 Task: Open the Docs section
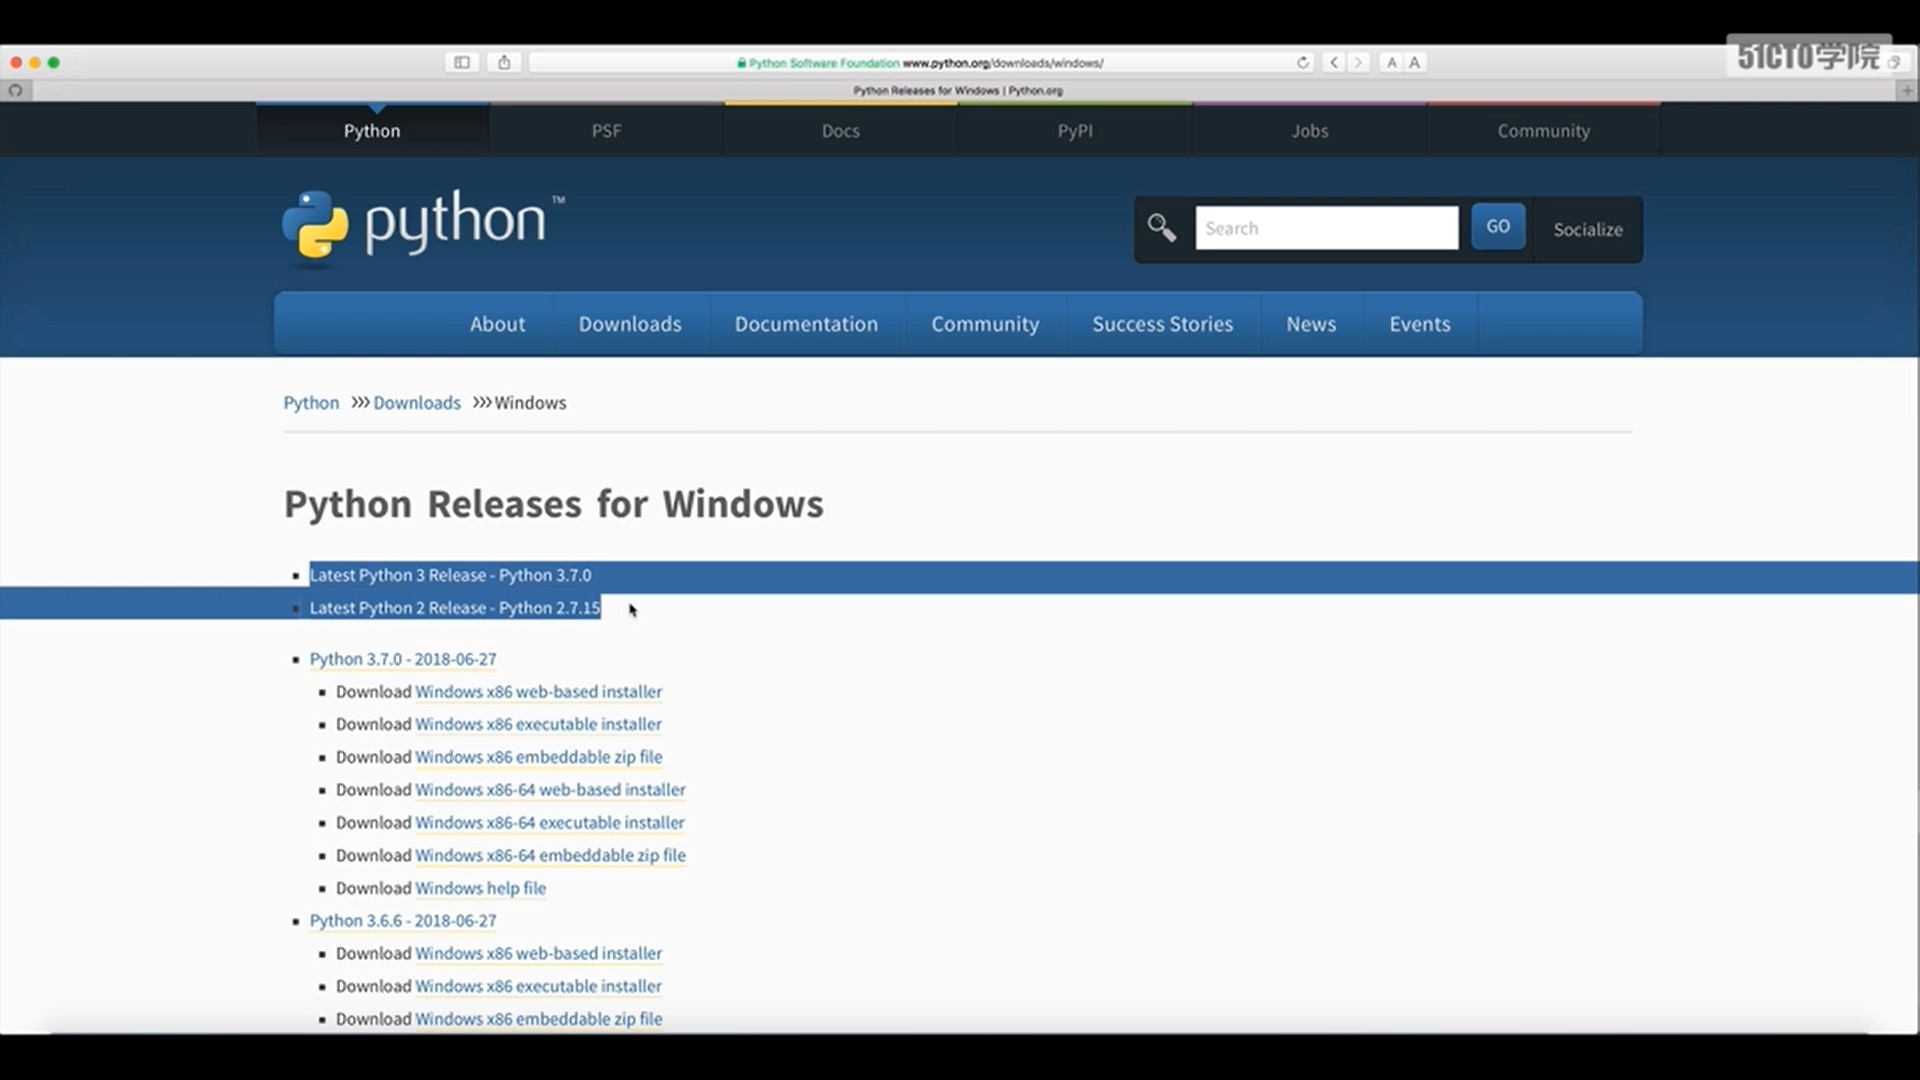pyautogui.click(x=839, y=130)
